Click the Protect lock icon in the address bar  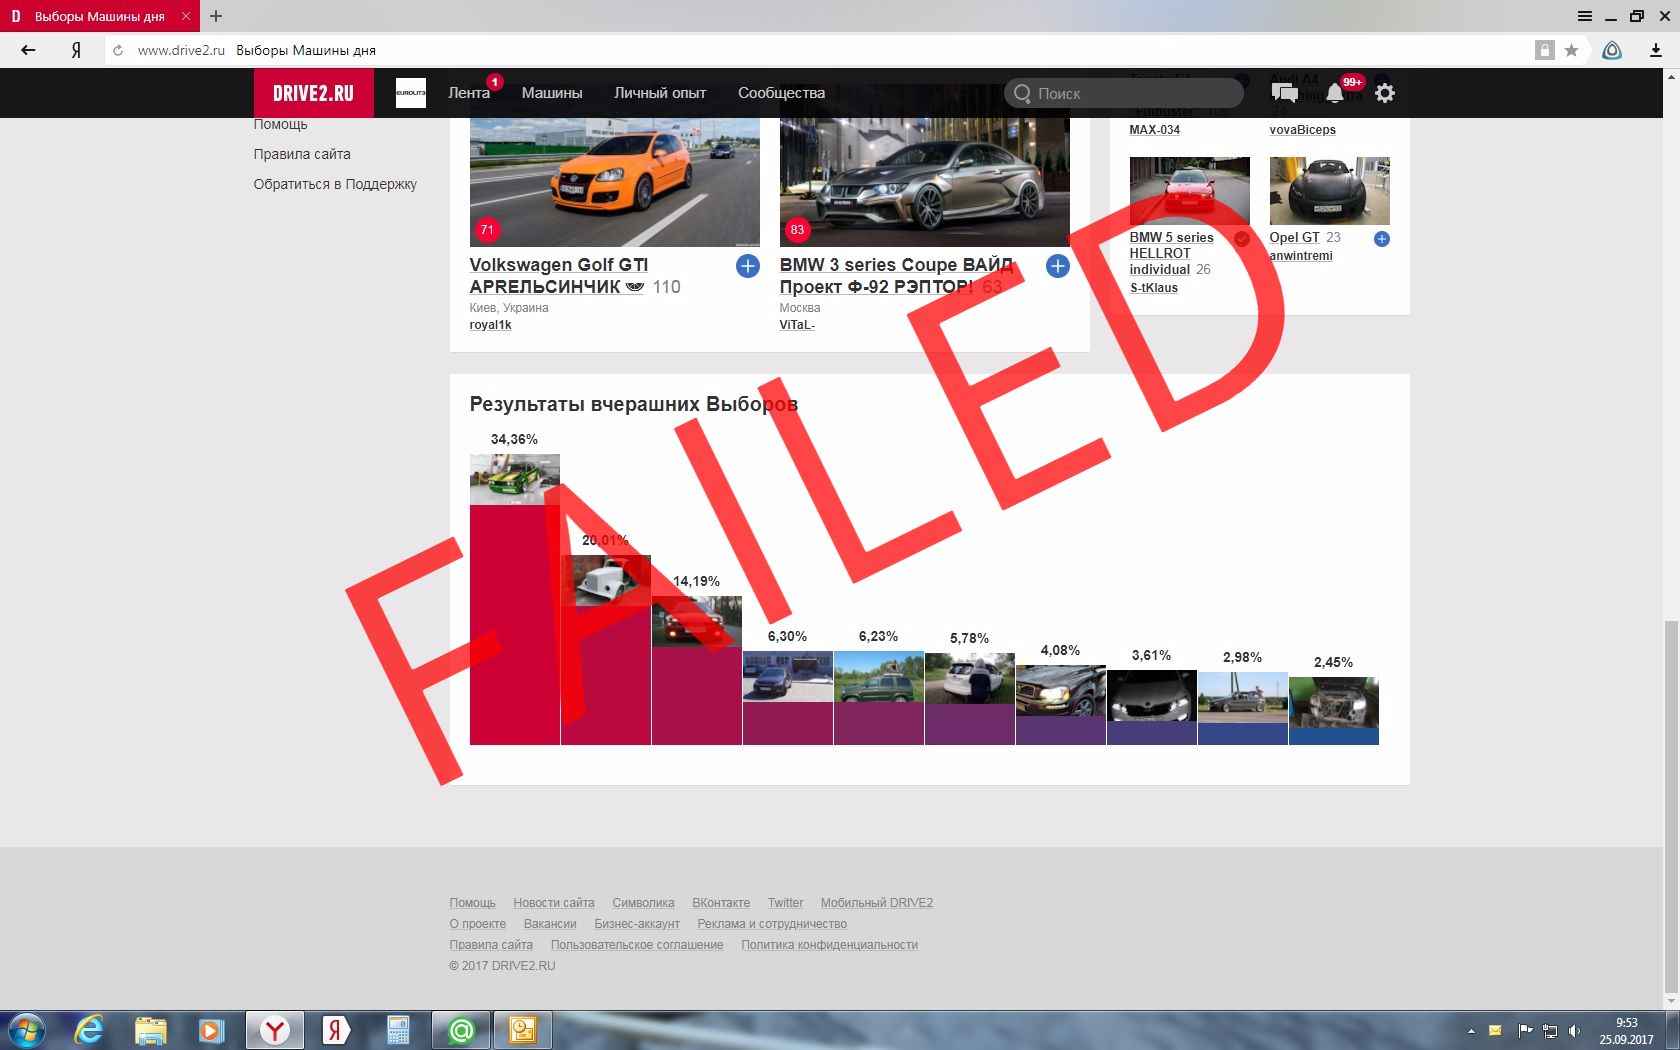click(x=1545, y=50)
